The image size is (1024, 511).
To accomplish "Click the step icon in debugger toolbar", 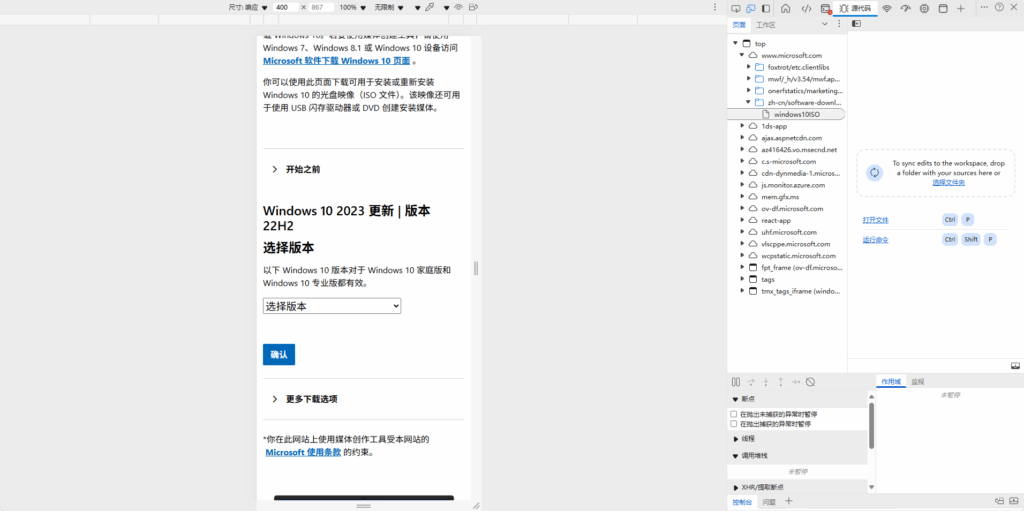I will pos(795,382).
